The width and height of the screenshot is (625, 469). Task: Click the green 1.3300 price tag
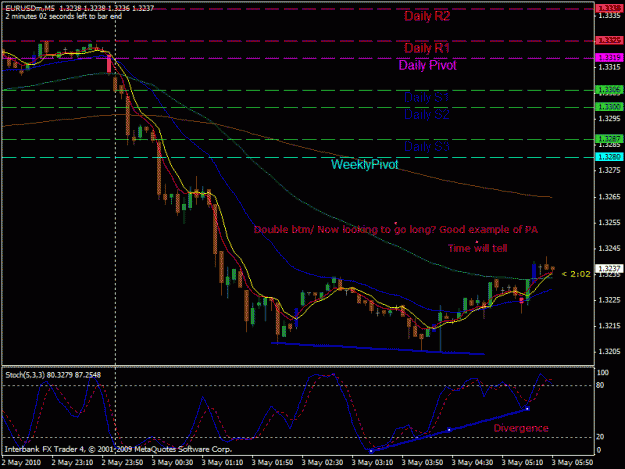[x=609, y=107]
